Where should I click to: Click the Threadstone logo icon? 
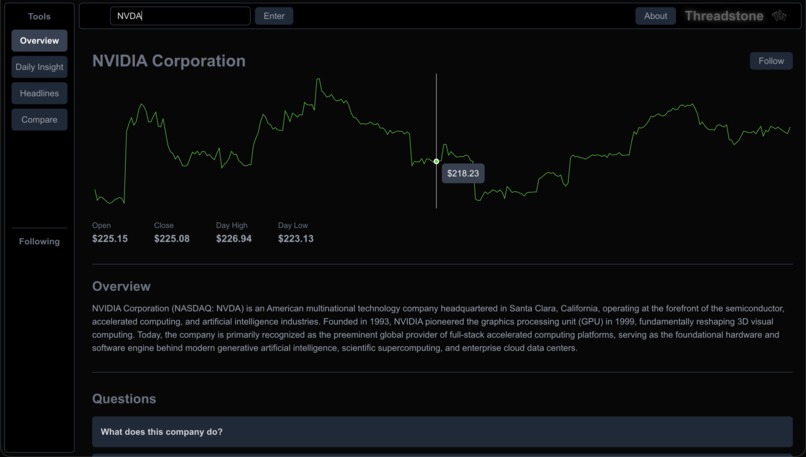click(779, 16)
